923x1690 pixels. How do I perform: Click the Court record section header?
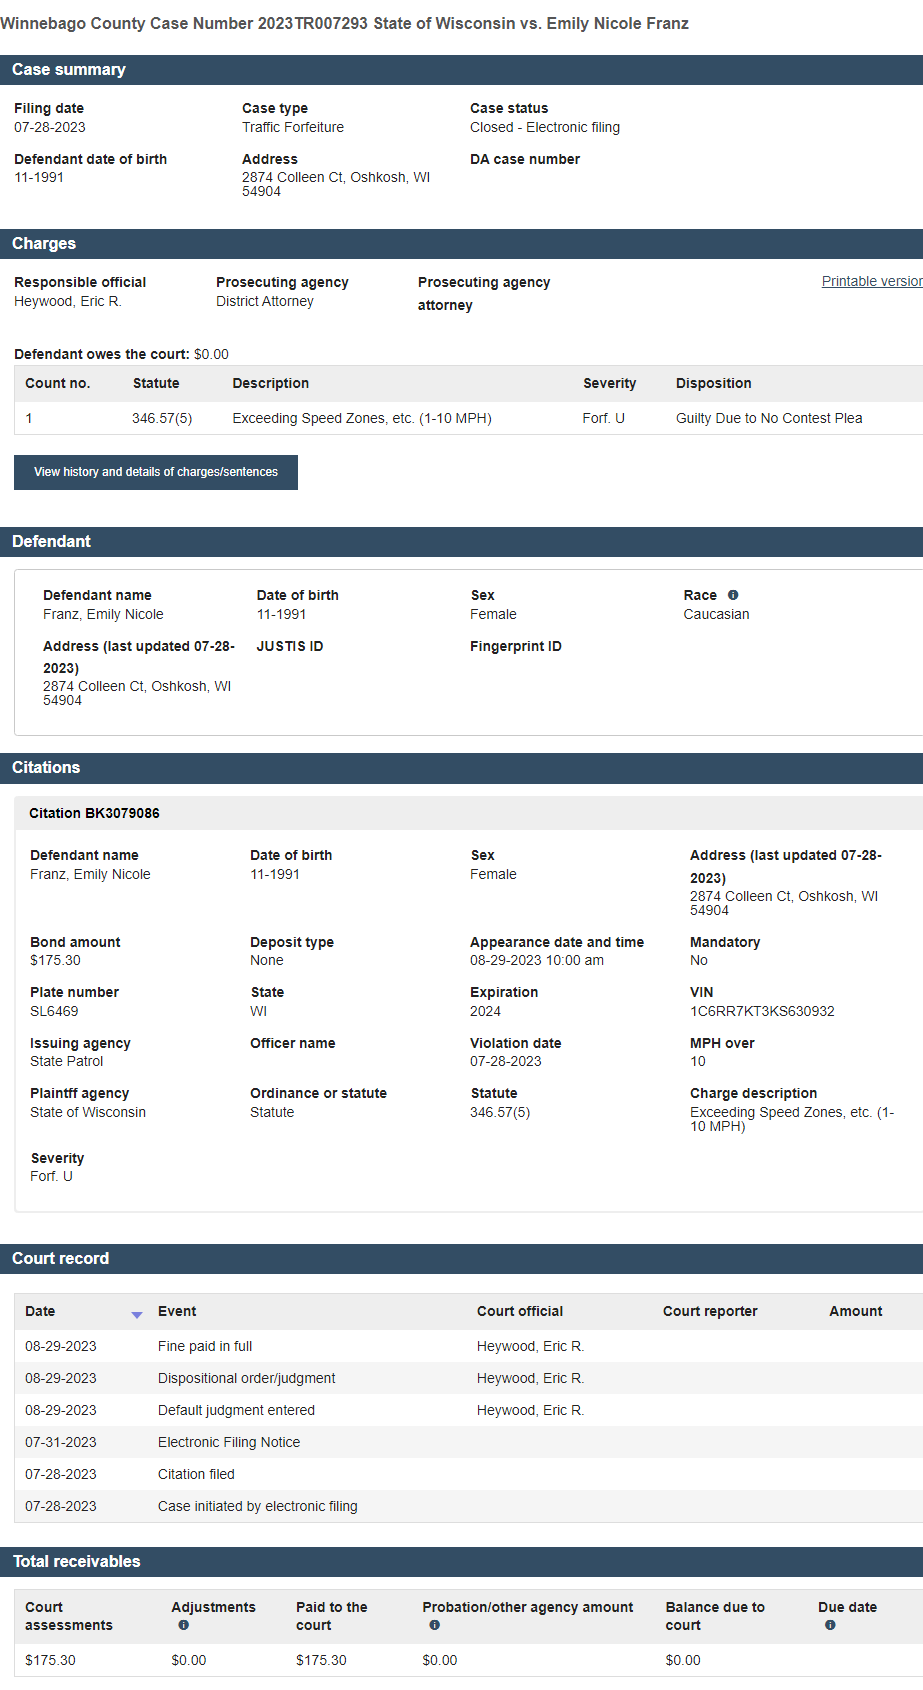(461, 1259)
